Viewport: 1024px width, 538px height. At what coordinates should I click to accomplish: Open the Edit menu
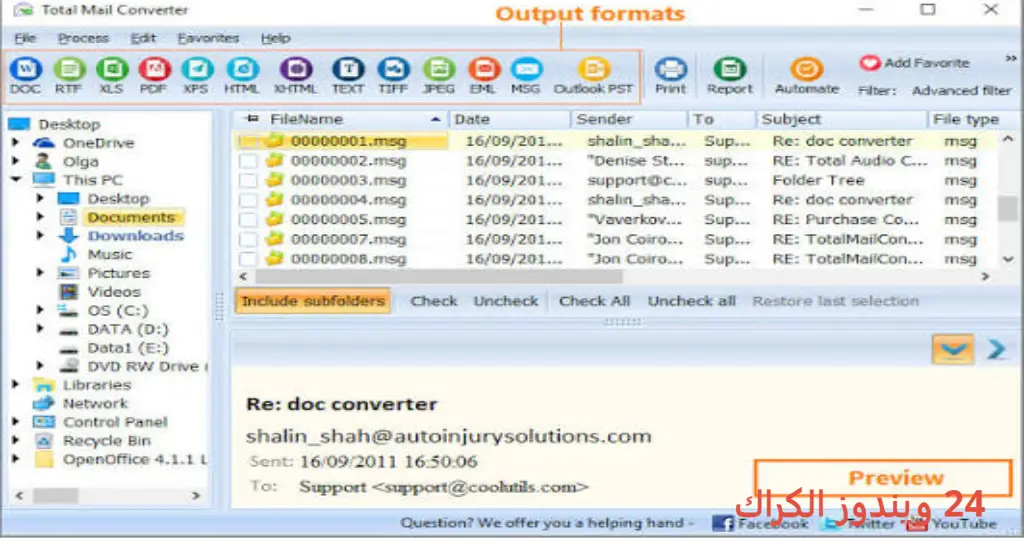coord(143,38)
